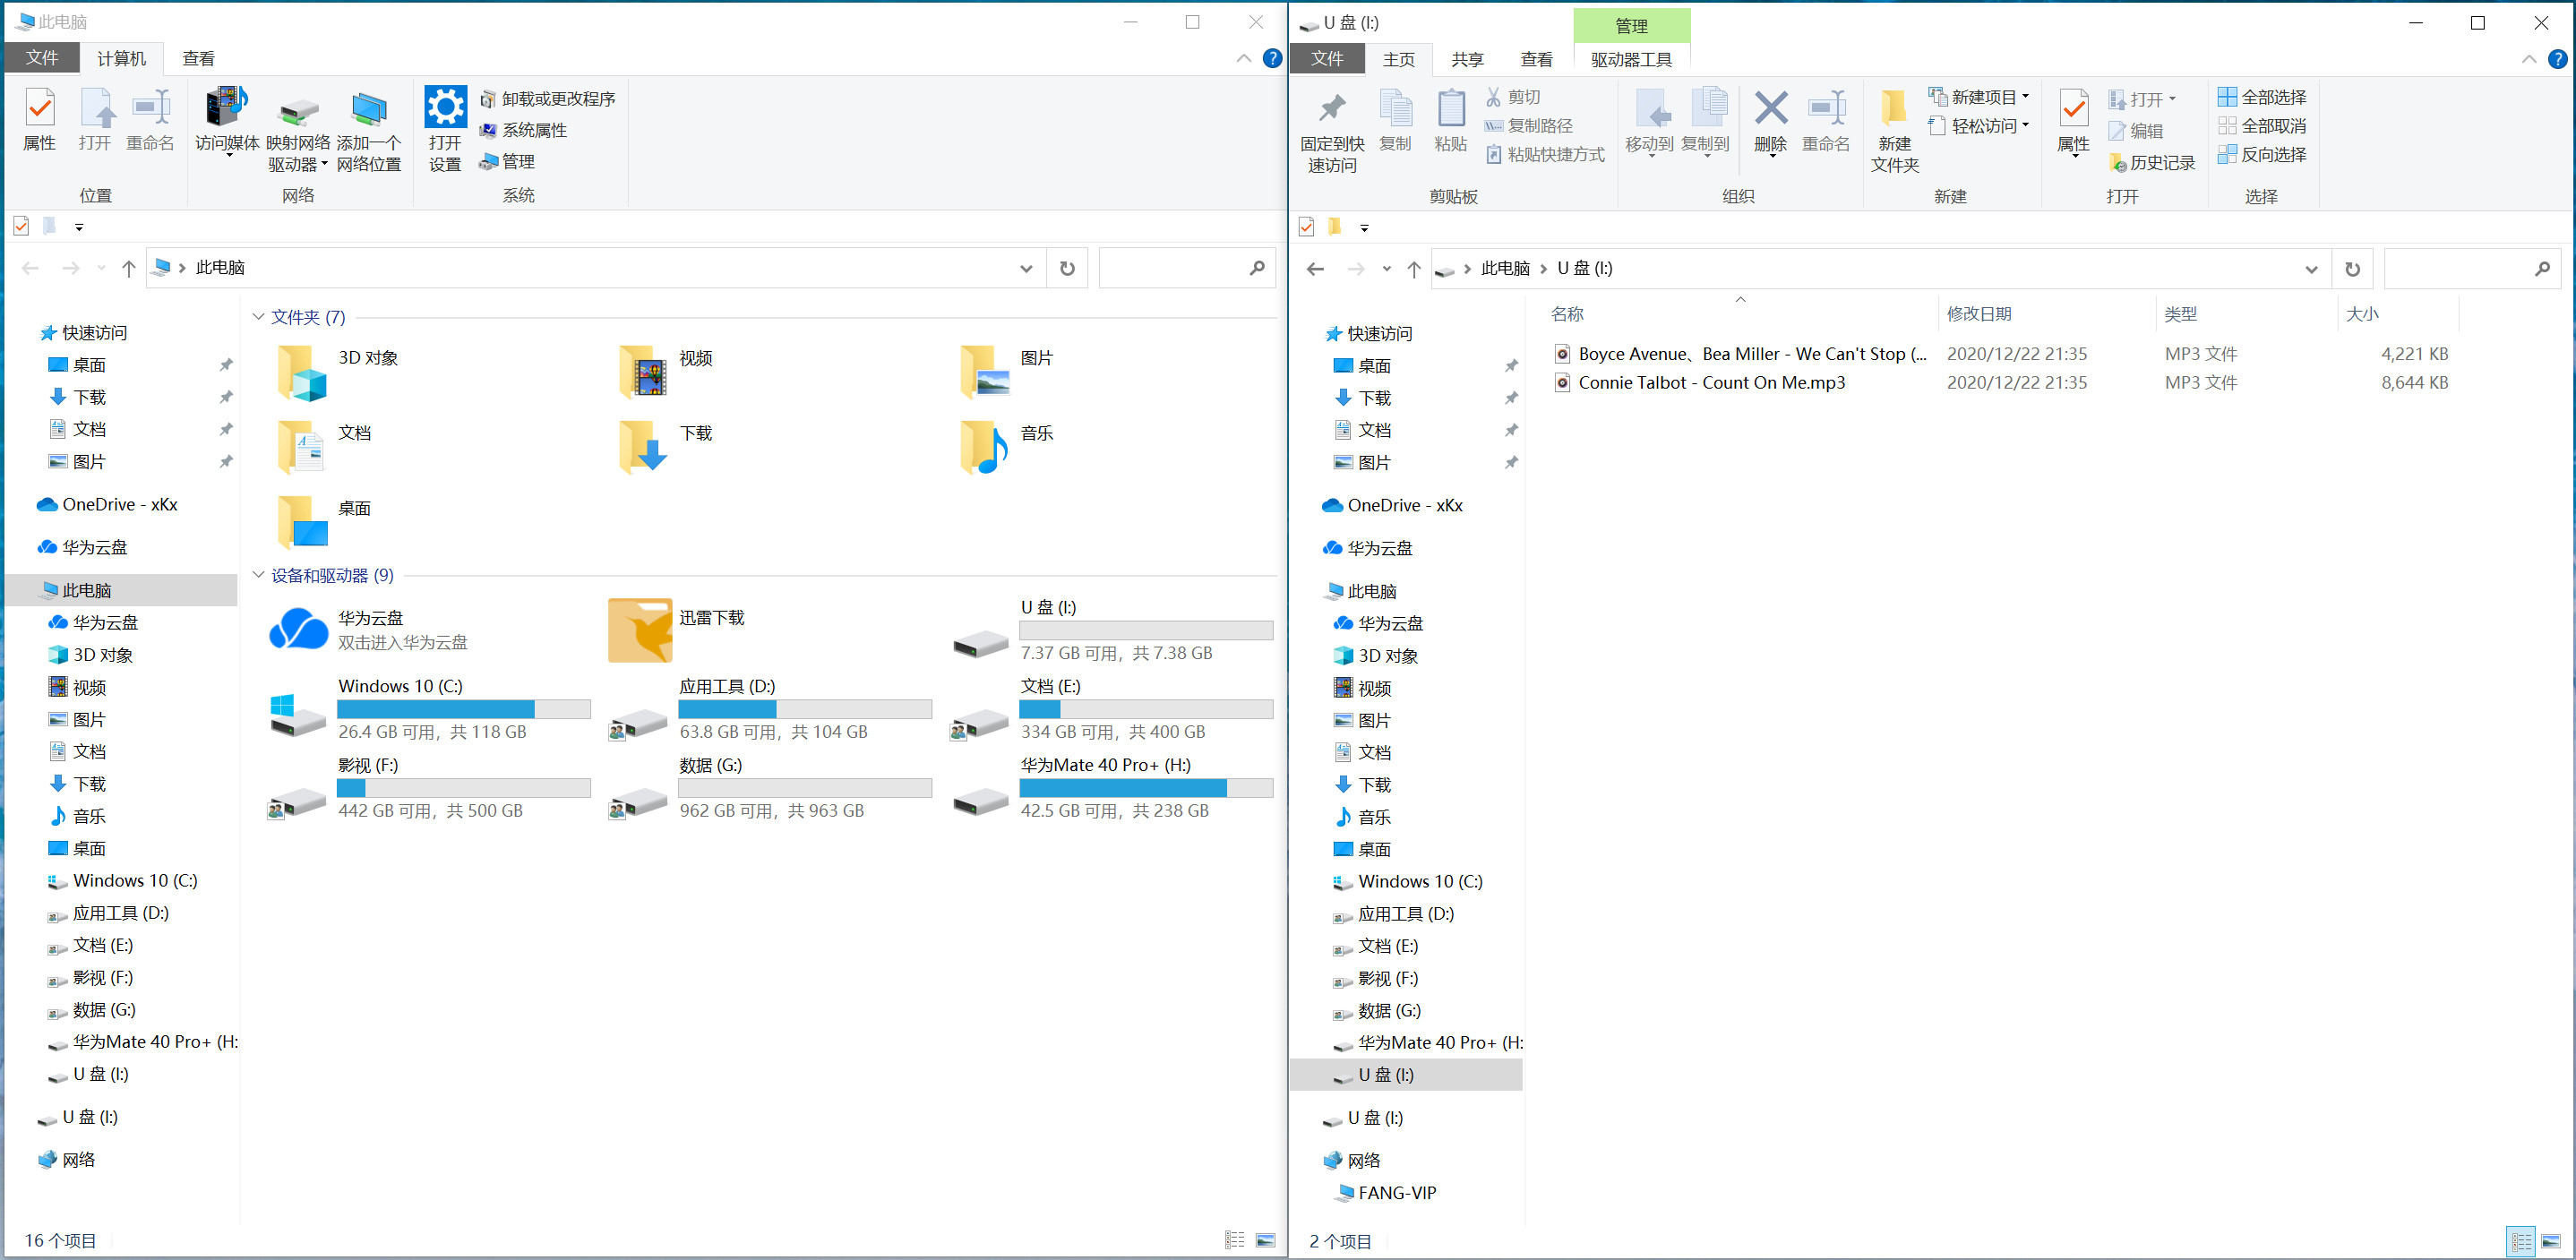Toggle properties checkbox in right quick access toolbar
This screenshot has height=1260, width=2576.
coord(1306,227)
